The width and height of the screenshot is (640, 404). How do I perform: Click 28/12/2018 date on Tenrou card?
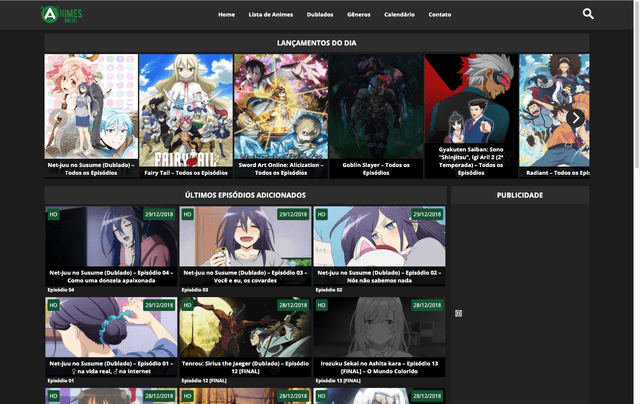[x=293, y=305]
